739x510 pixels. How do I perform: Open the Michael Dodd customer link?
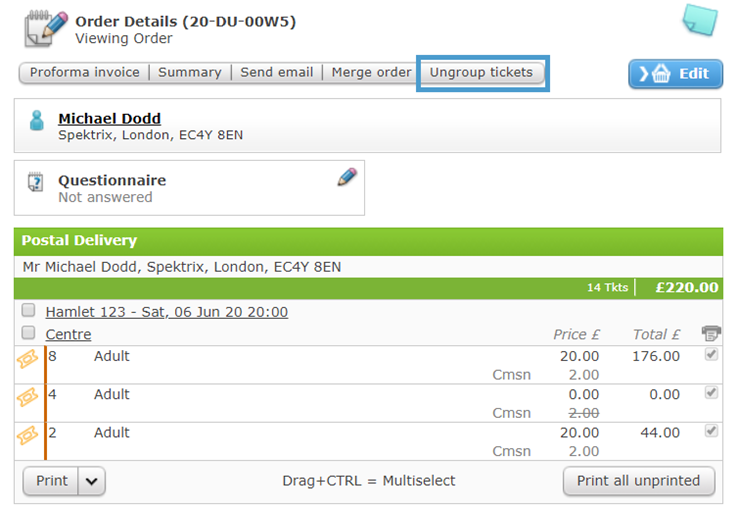point(109,118)
